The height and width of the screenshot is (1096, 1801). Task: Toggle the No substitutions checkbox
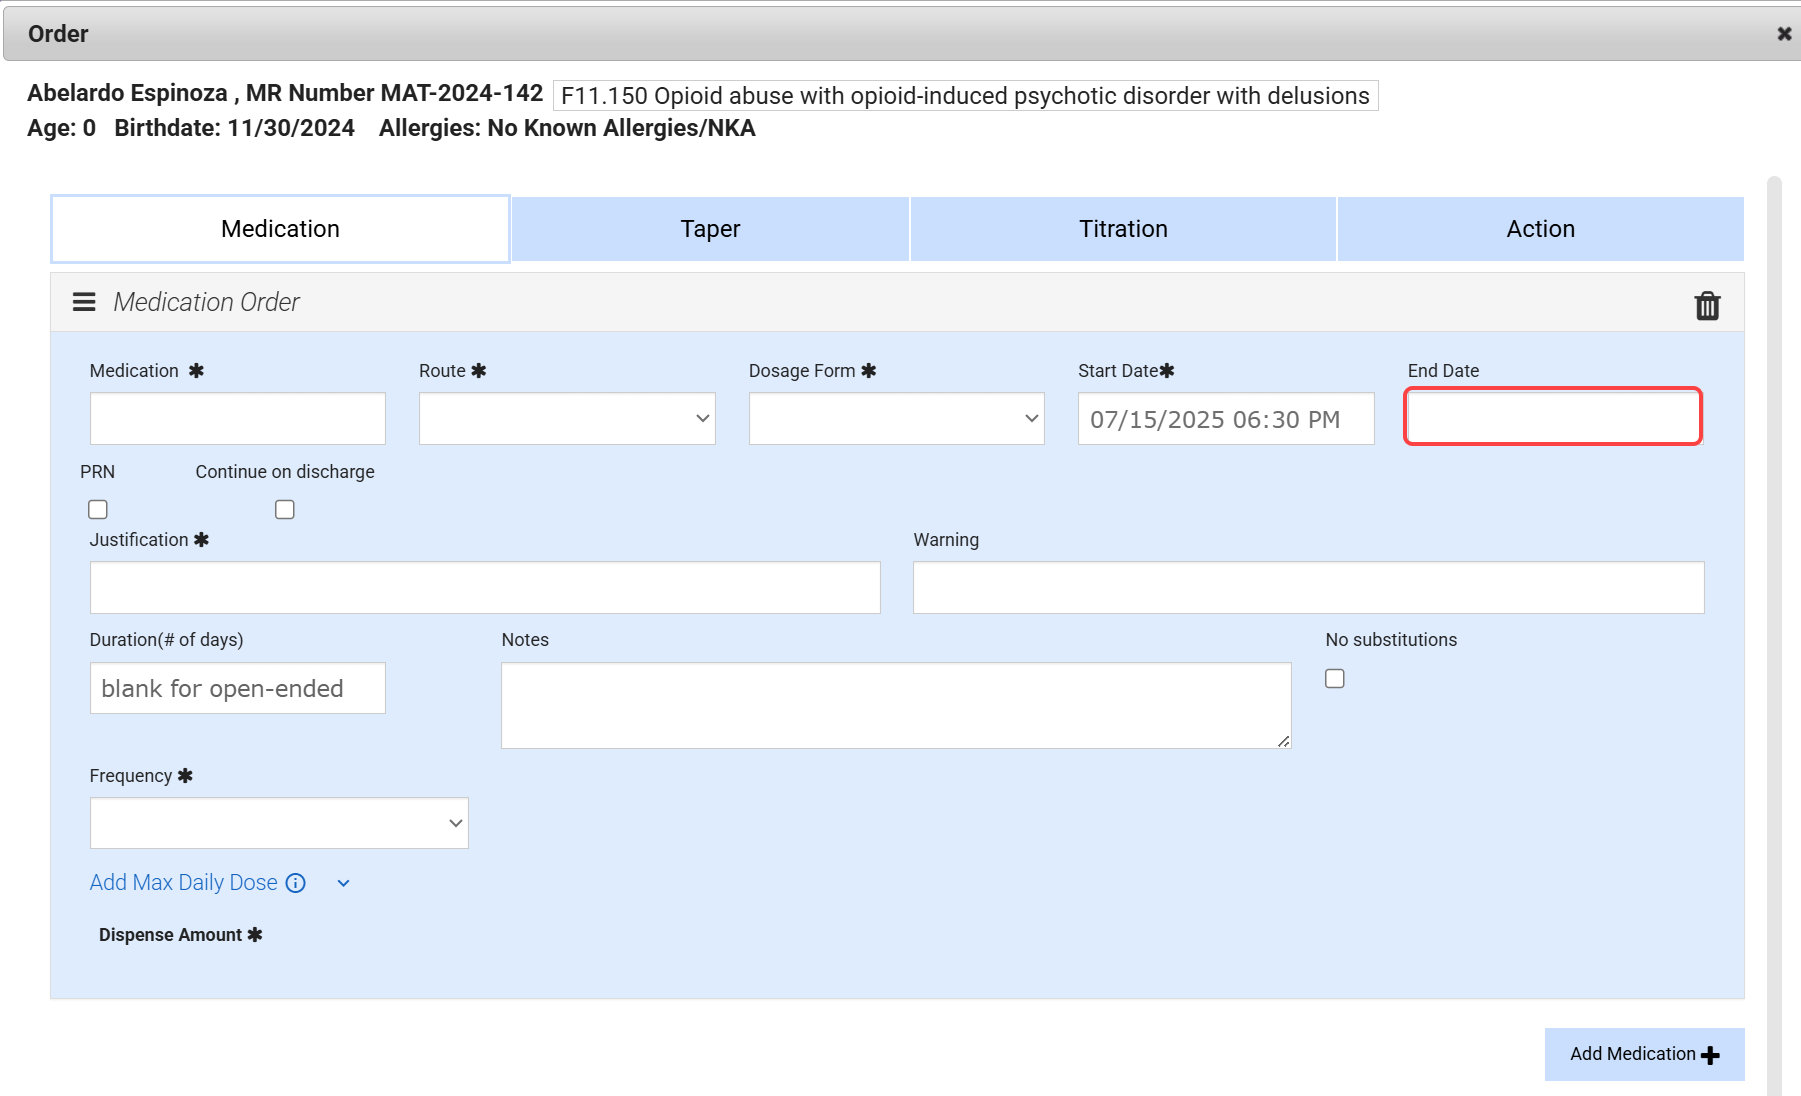1335,679
